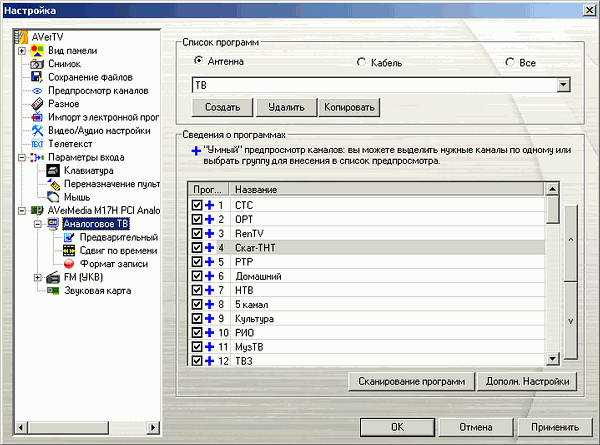Click tree panel horizontal scrollbar right arrow
Screen dimensions: 600x445
pyautogui.click(x=153, y=427)
